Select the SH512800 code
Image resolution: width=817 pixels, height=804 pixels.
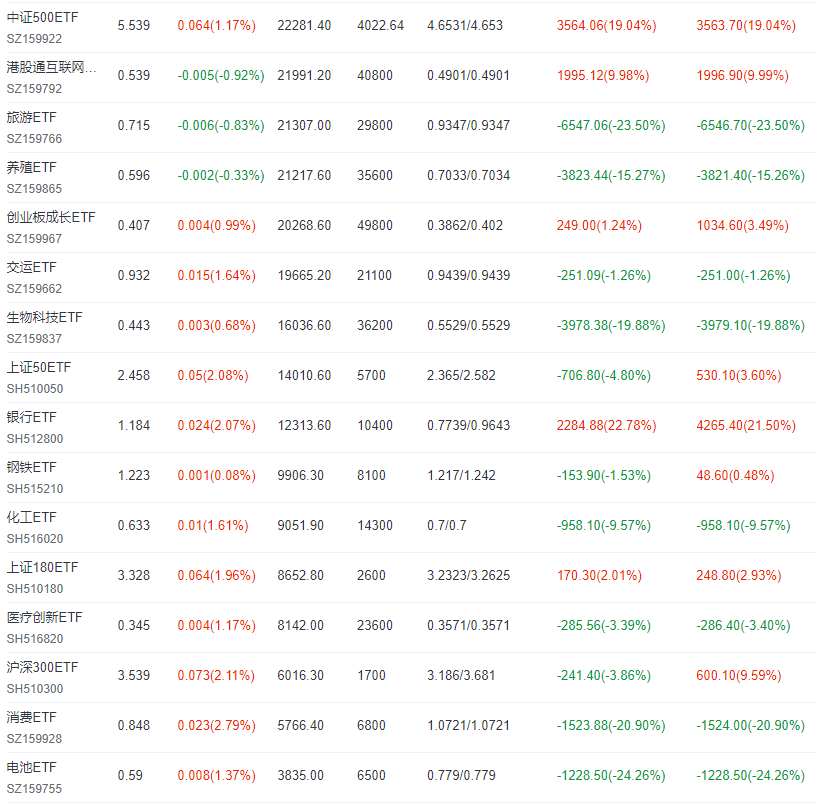point(35,439)
